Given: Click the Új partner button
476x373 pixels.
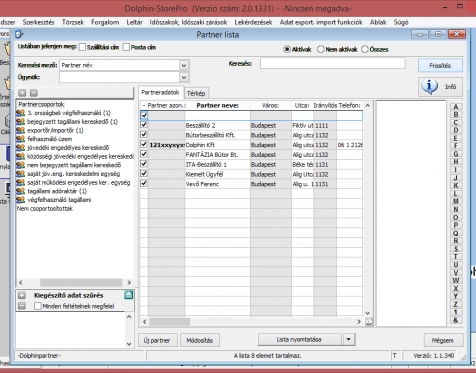Looking at the screenshot, I should click(157, 340).
